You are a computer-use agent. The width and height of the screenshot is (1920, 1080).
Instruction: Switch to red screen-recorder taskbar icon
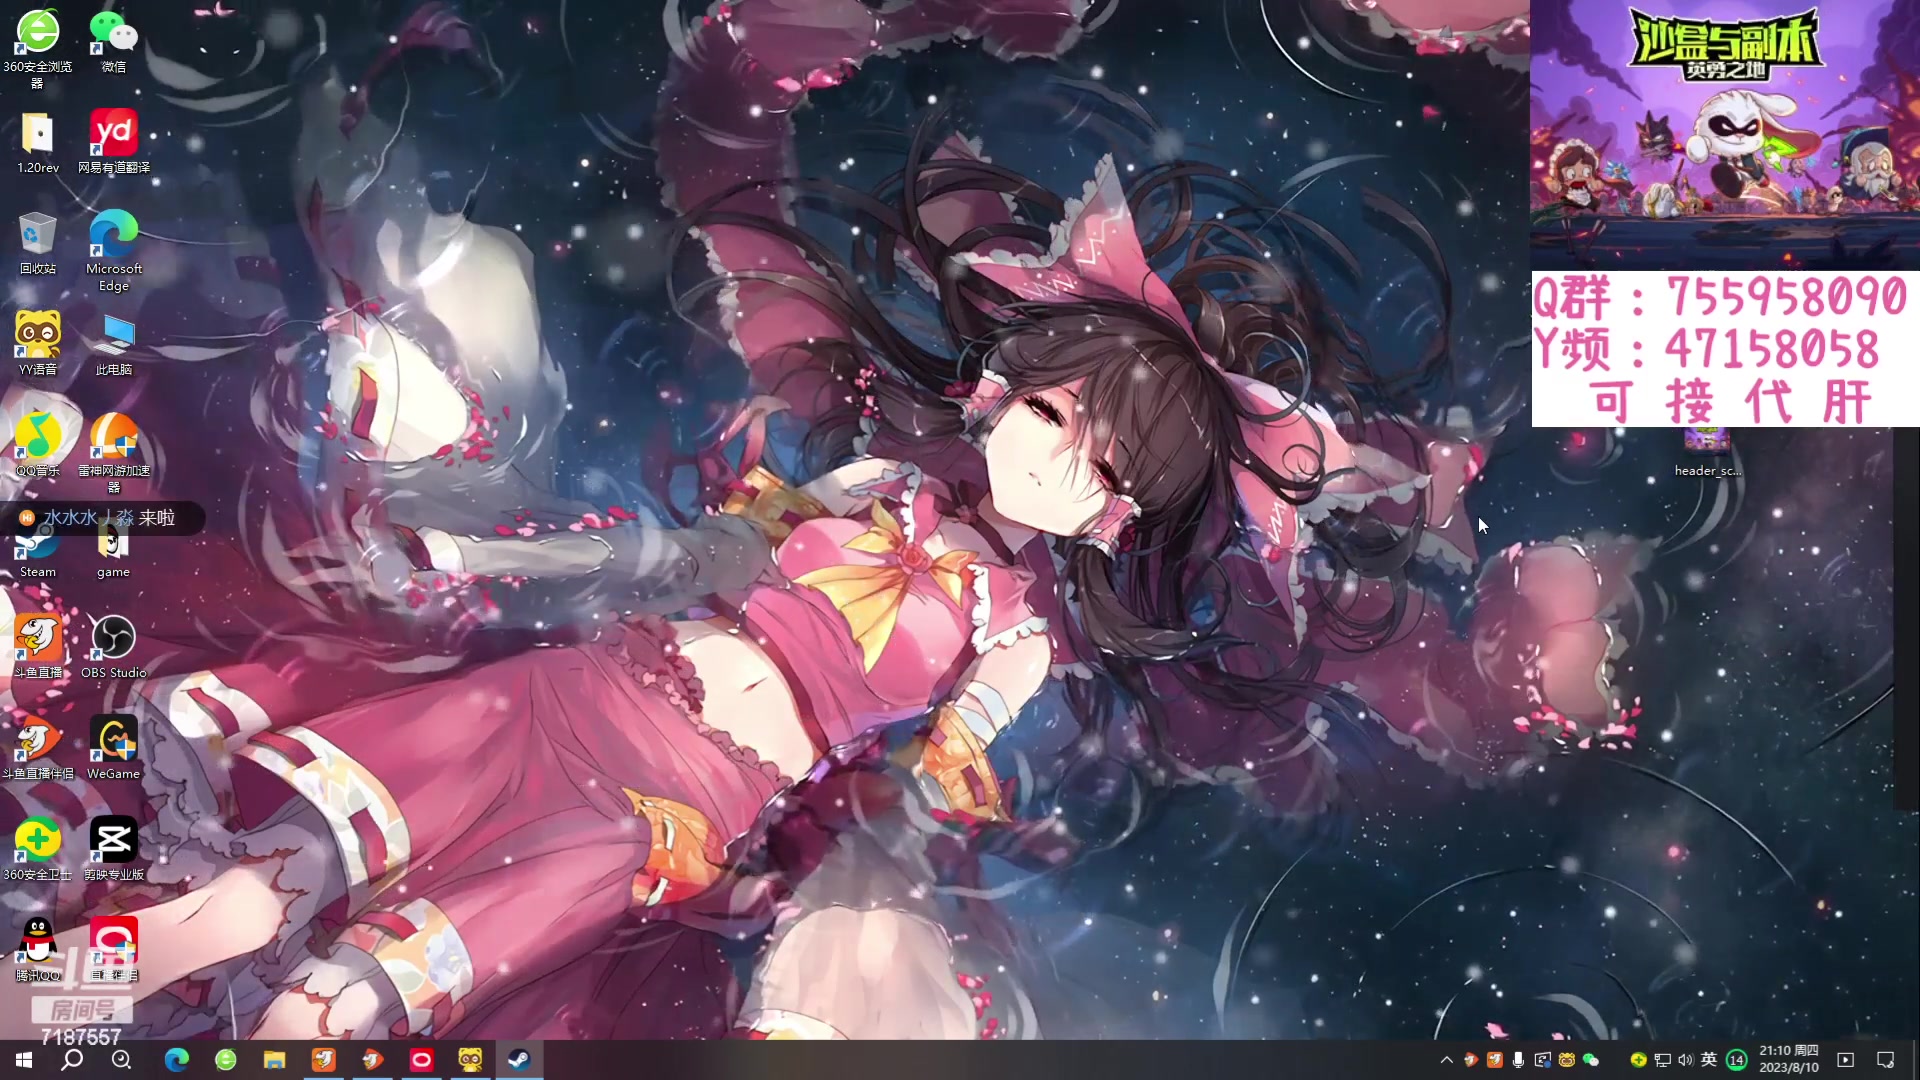pos(421,1060)
